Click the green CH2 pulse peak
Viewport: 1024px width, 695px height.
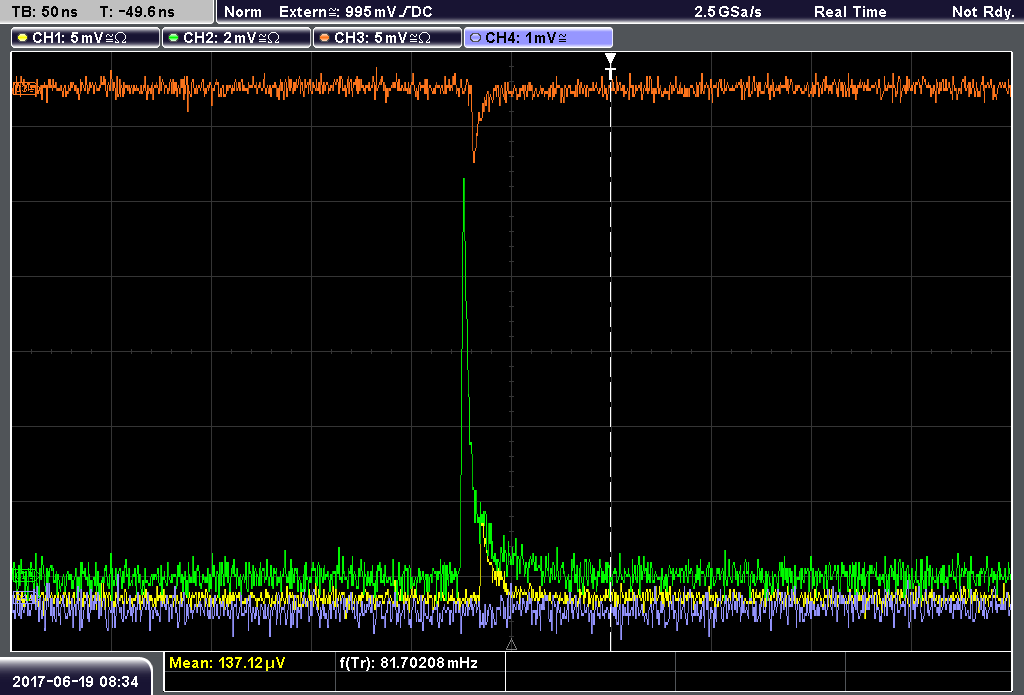pos(464,180)
